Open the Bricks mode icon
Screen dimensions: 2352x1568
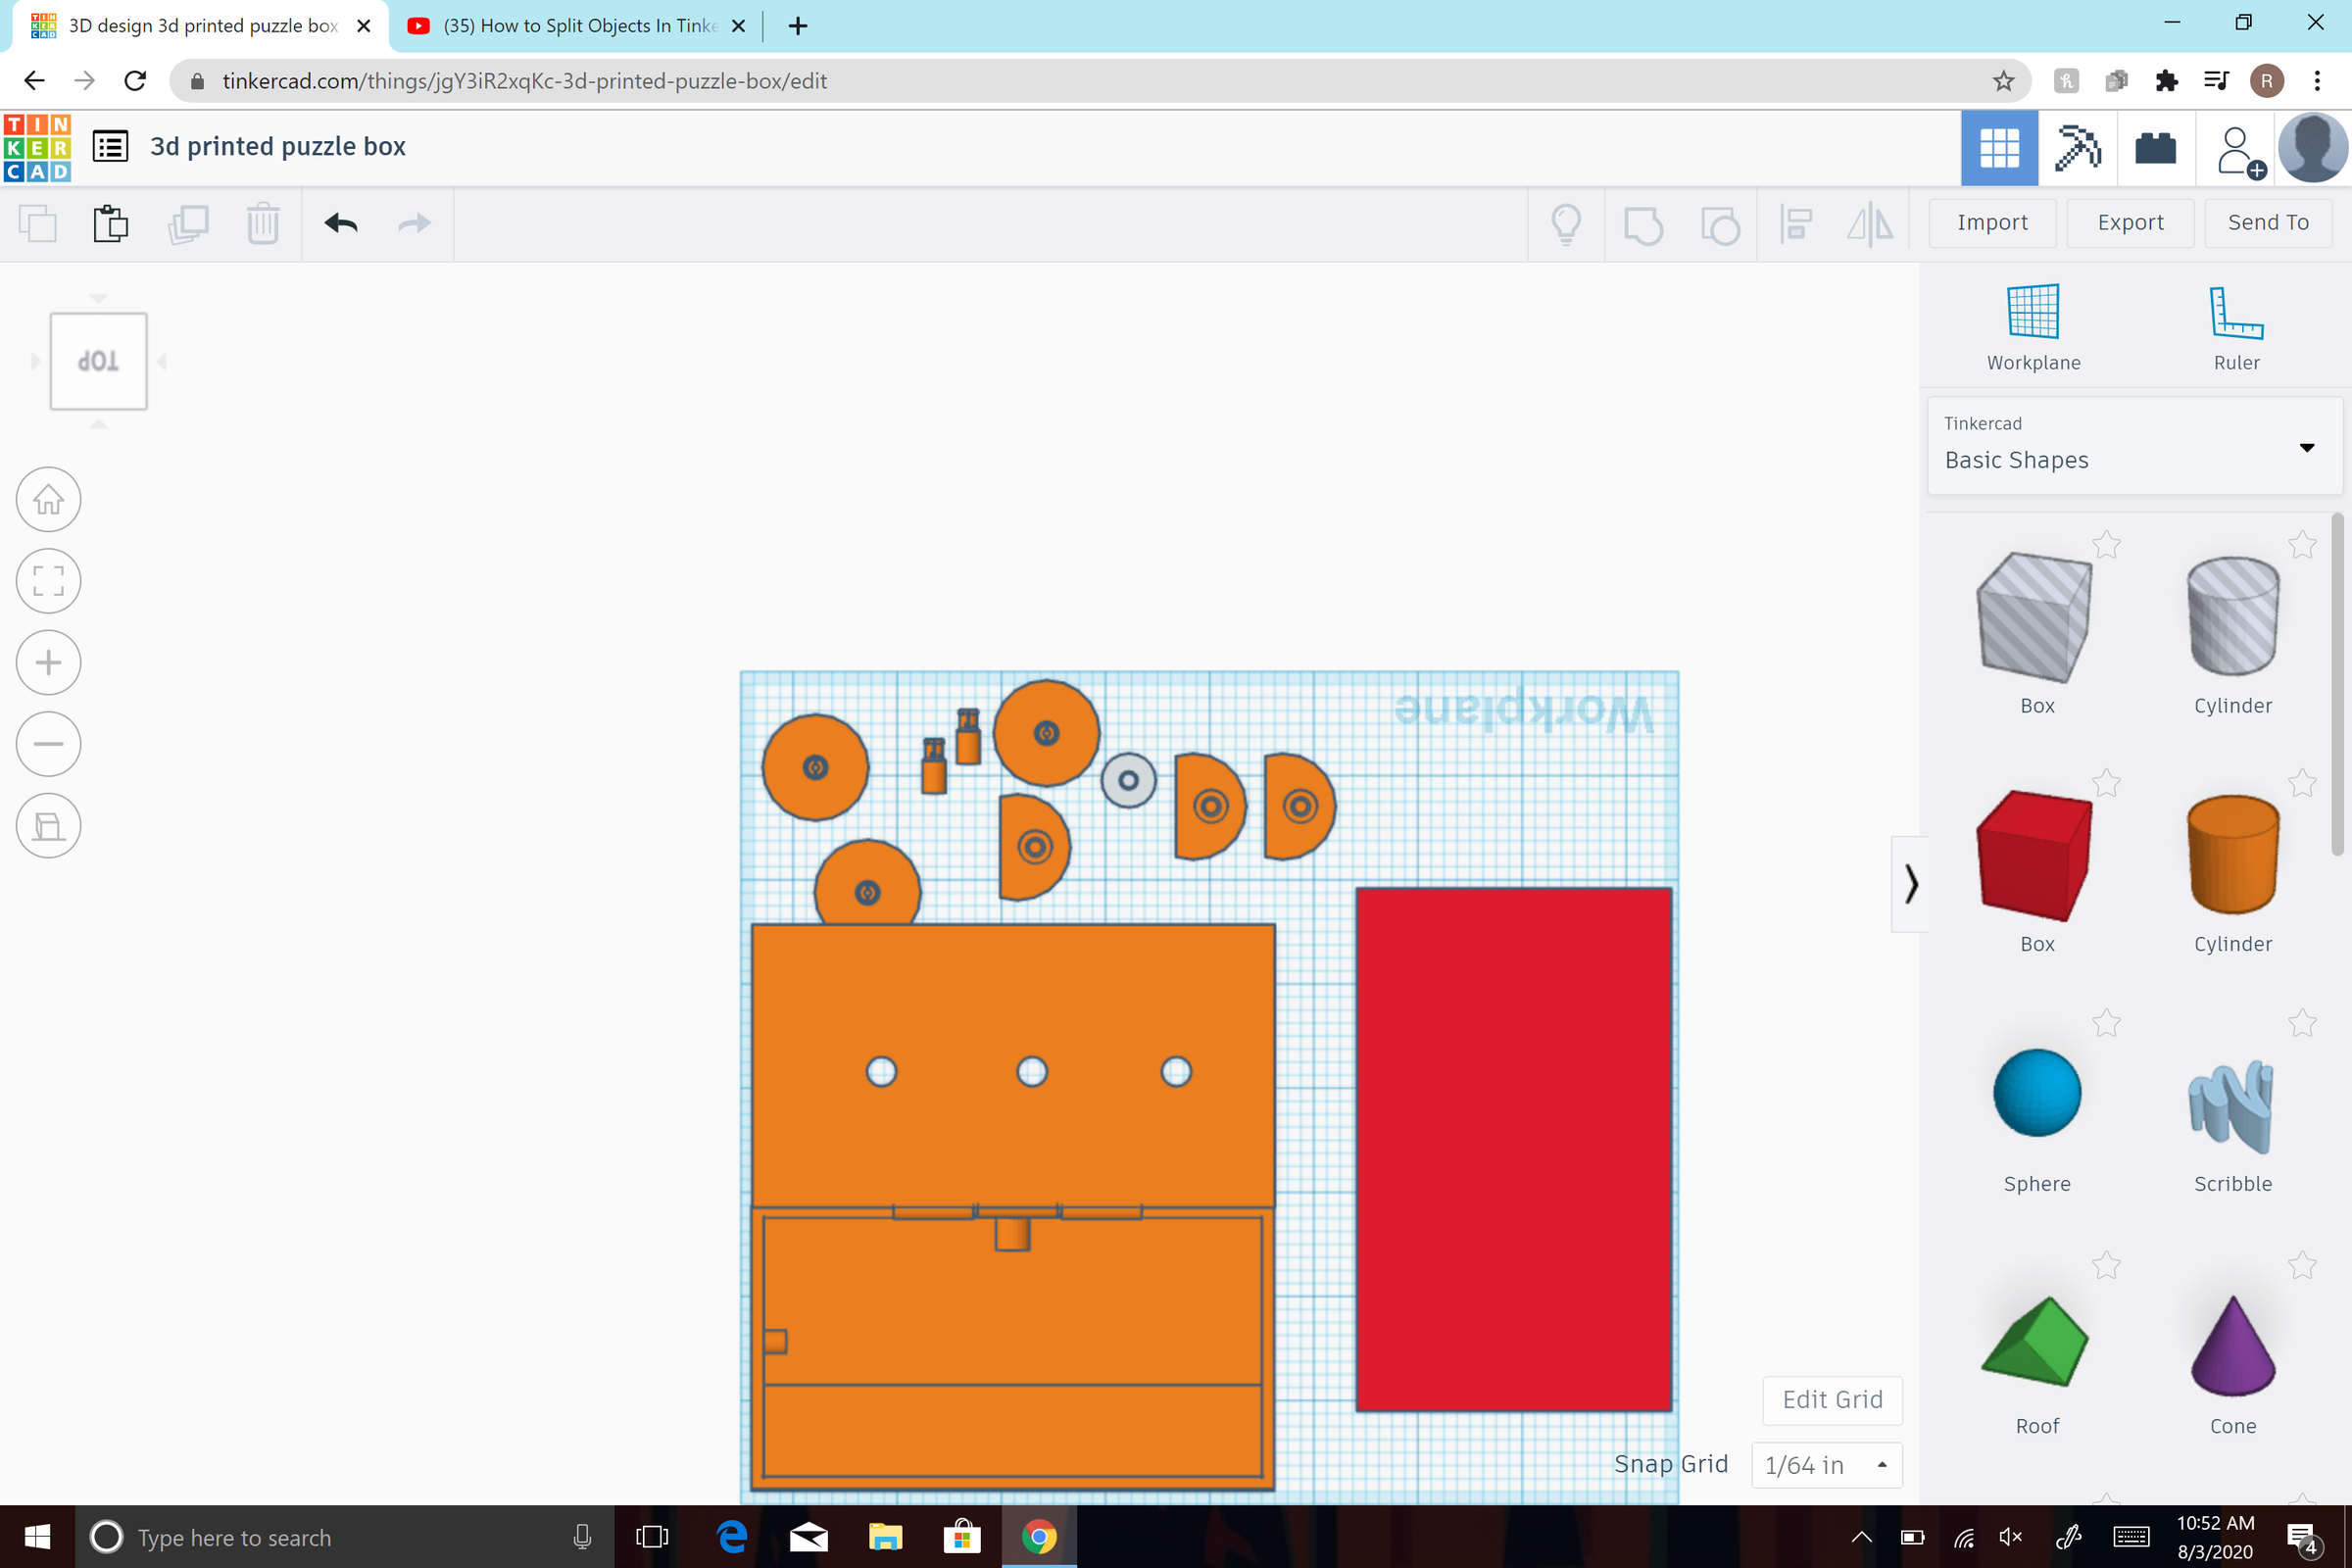2155,149
